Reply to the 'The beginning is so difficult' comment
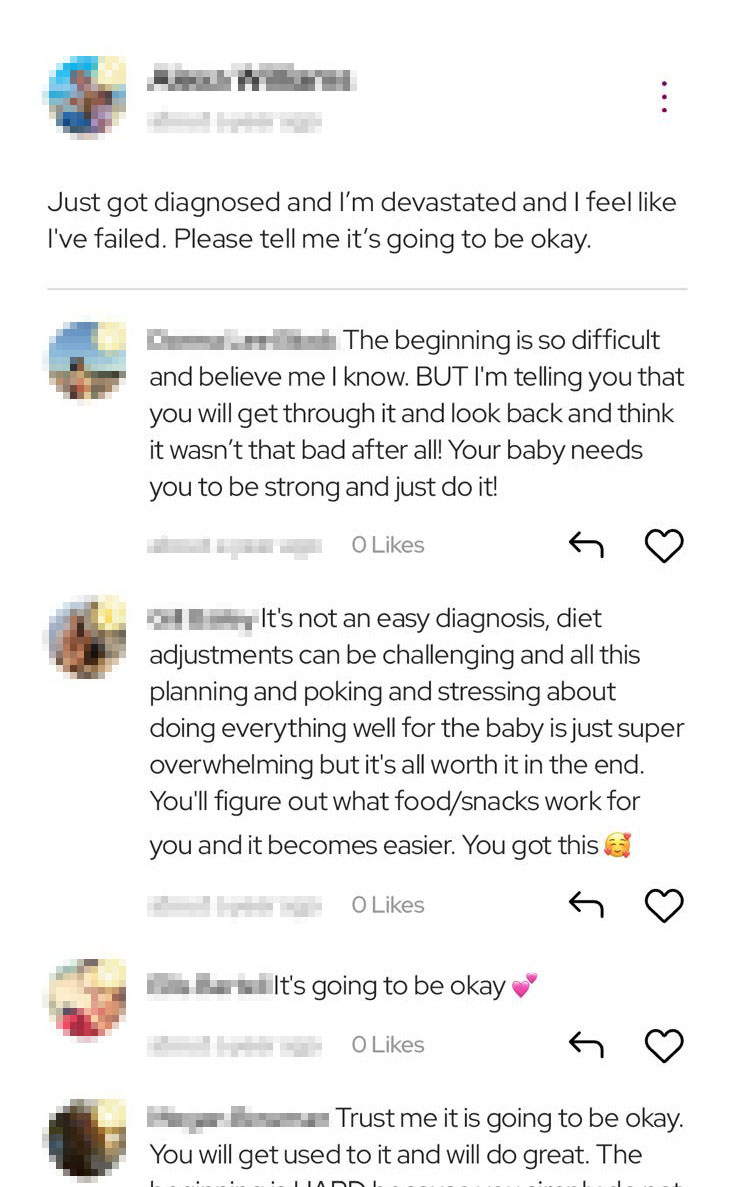This screenshot has width=735, height=1187. click(x=586, y=545)
